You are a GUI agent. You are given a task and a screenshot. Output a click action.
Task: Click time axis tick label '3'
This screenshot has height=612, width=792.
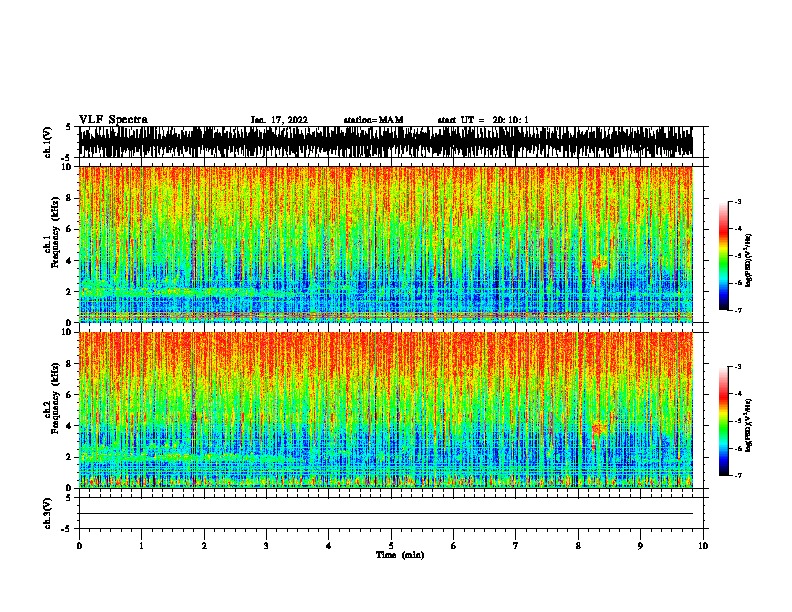(266, 546)
